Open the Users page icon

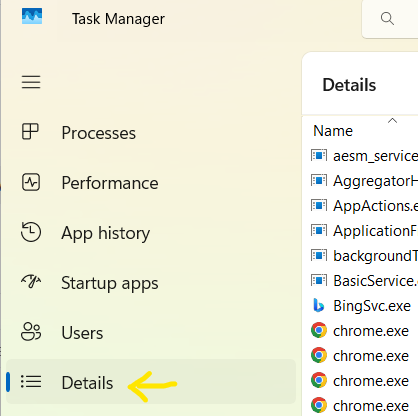point(31,332)
